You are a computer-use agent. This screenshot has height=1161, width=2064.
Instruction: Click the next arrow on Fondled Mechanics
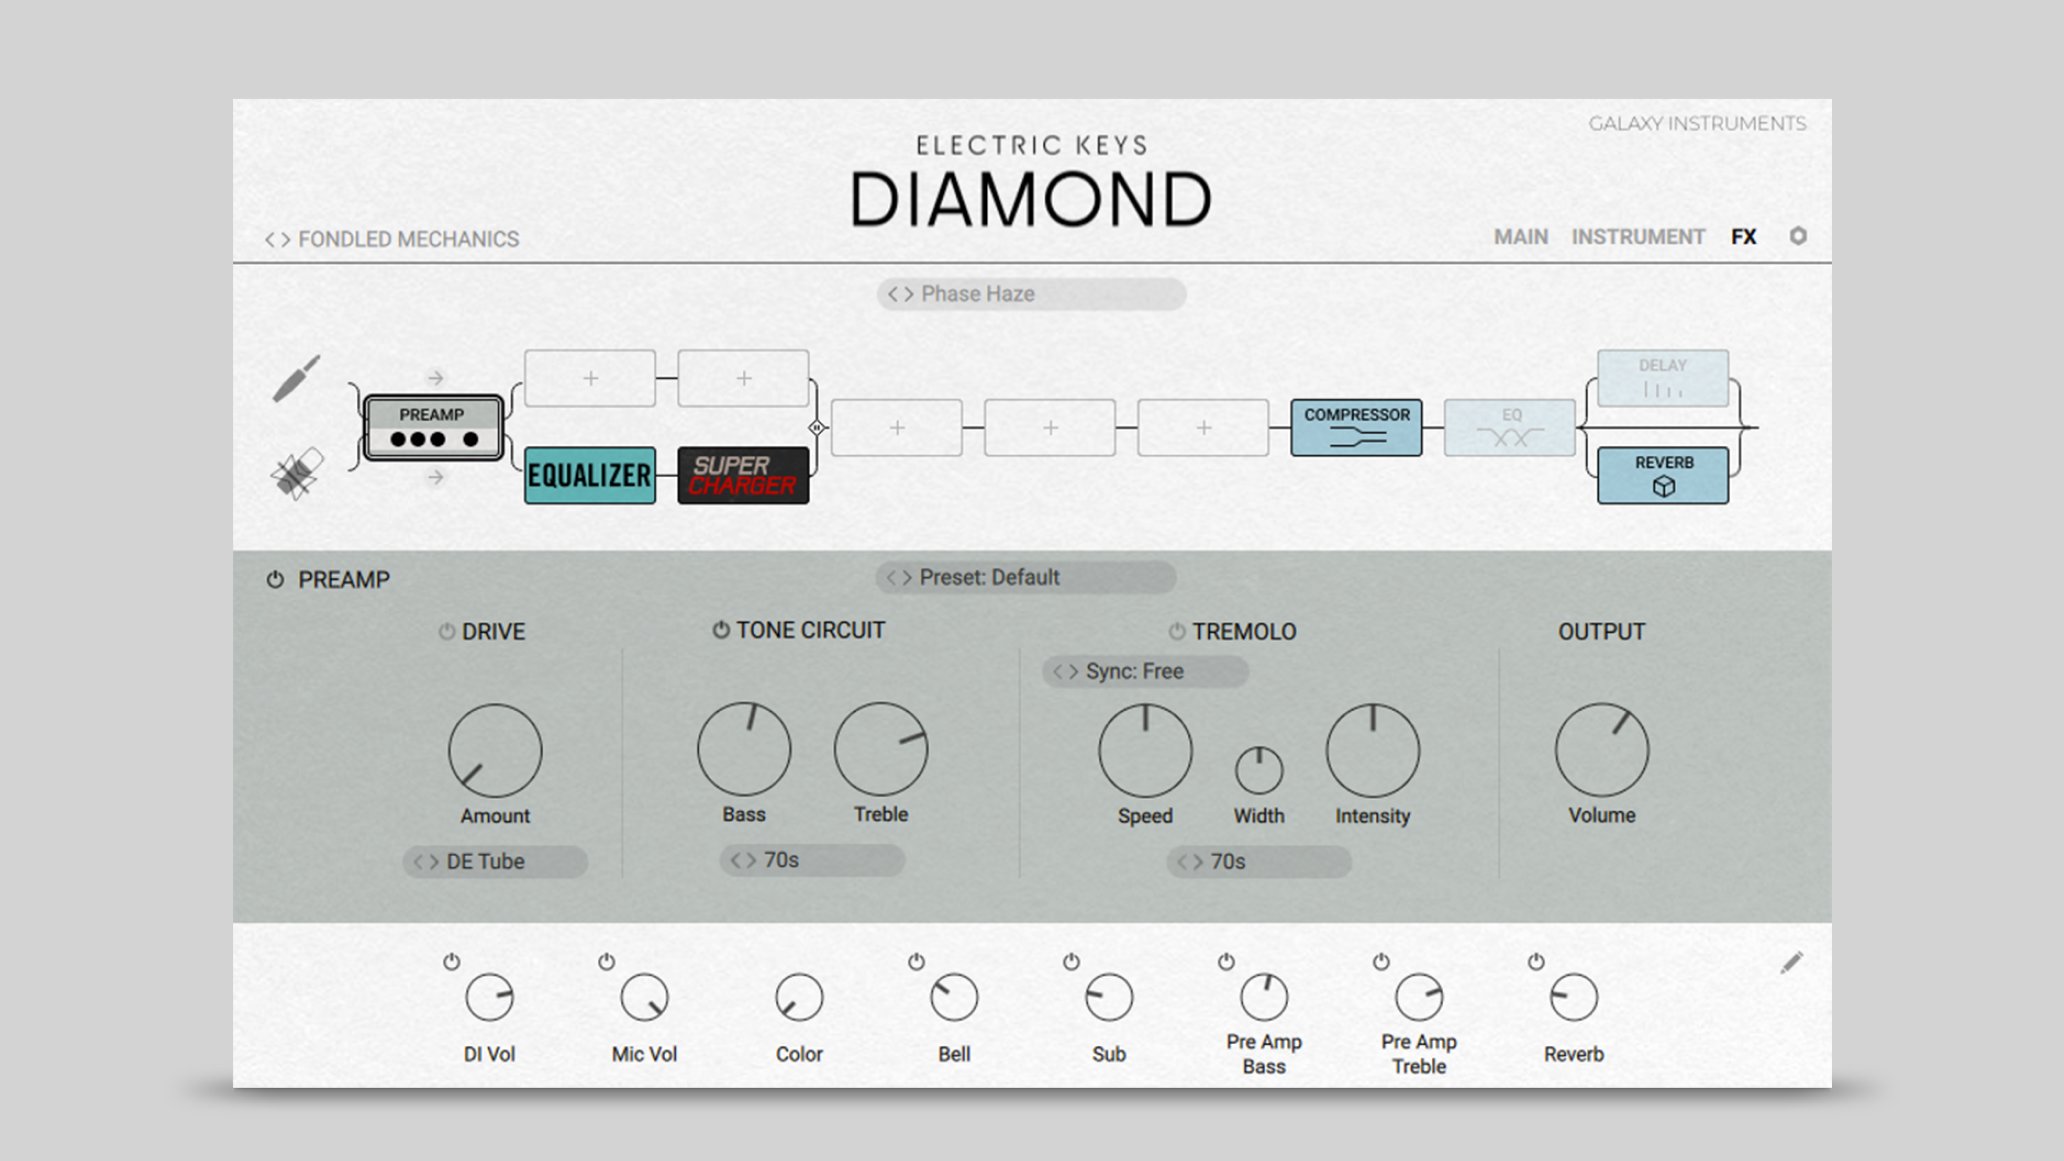tap(284, 239)
